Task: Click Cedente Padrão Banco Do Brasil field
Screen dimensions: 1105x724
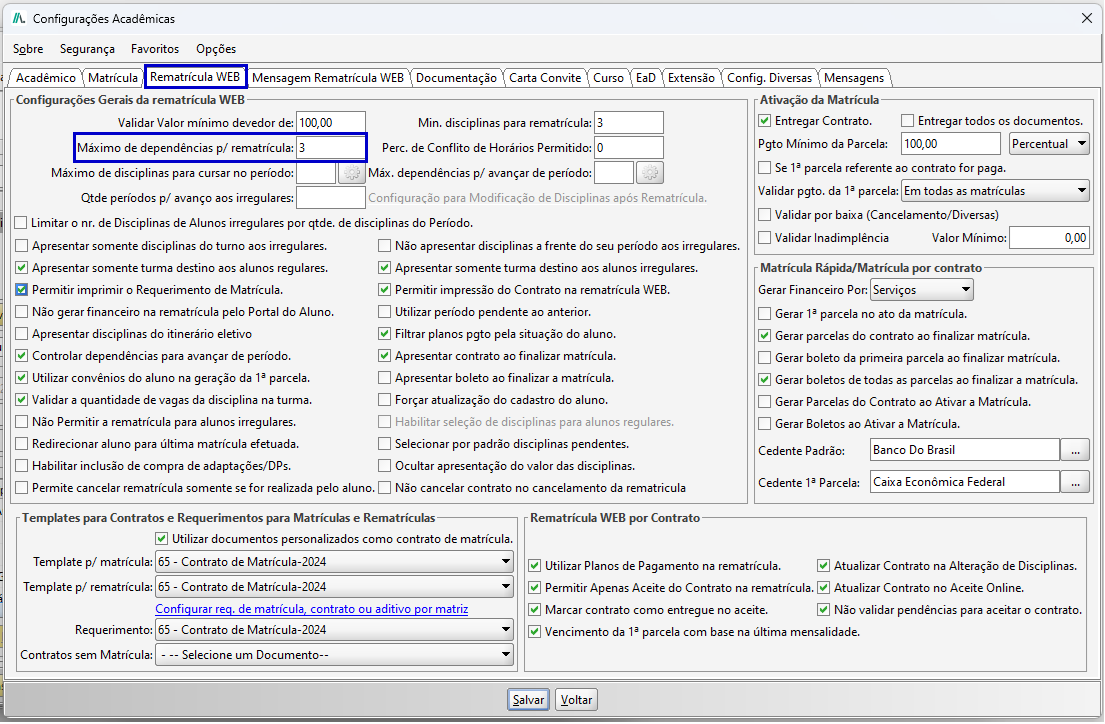Action: pos(965,450)
